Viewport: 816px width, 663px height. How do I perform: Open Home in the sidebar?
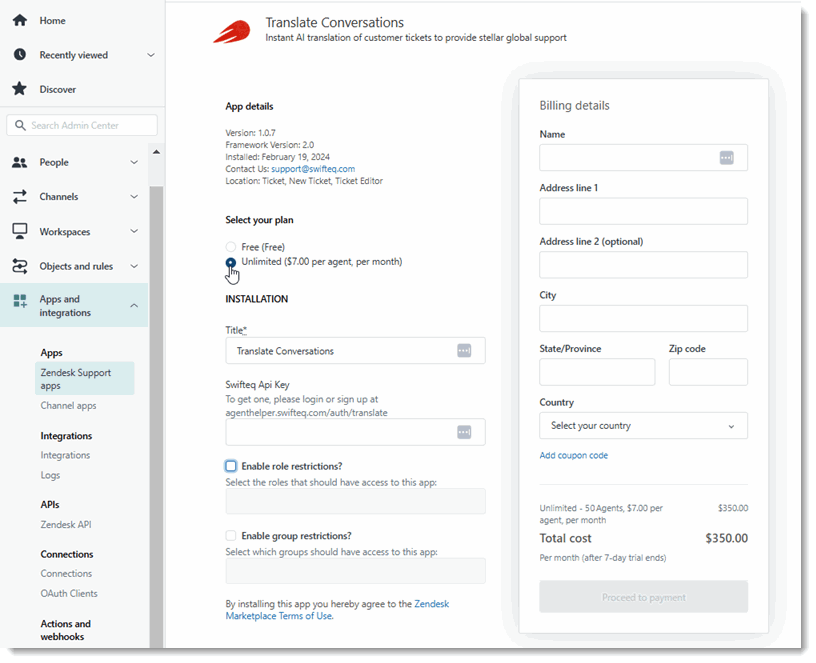(x=52, y=20)
